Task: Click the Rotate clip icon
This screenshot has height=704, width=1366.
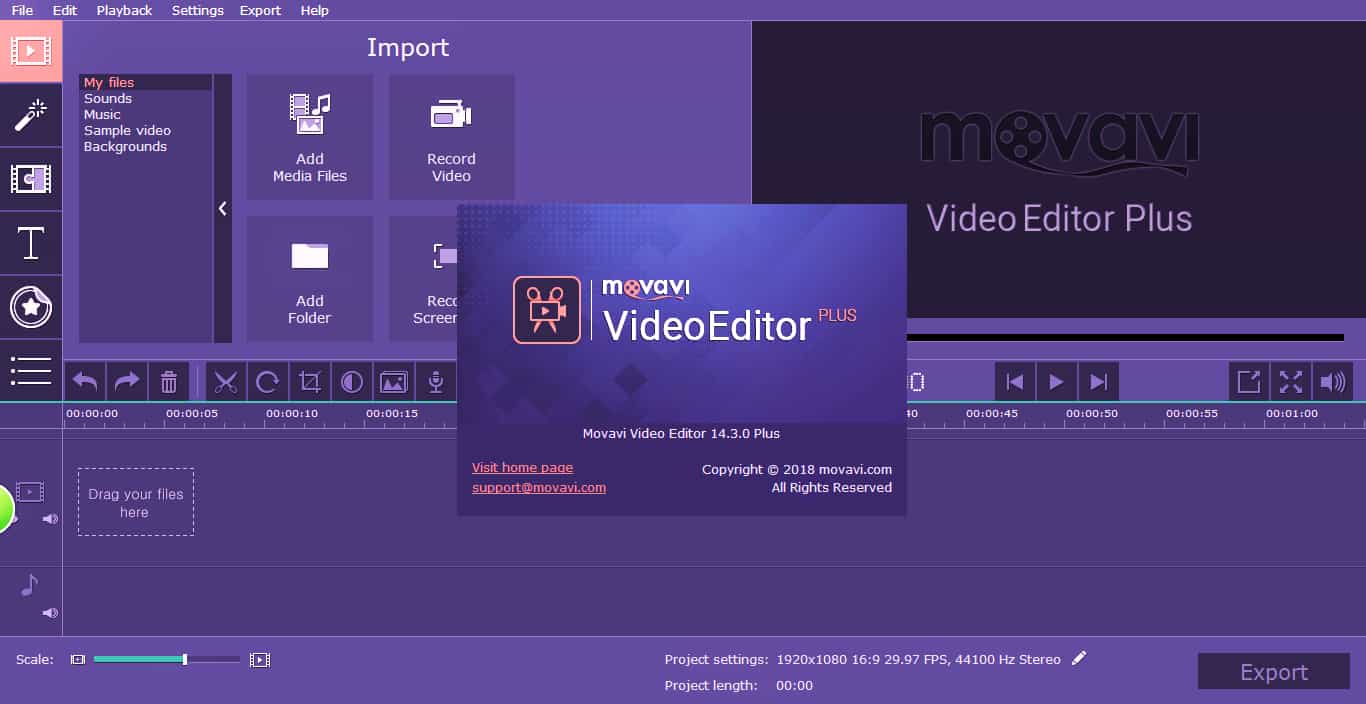Action: pyautogui.click(x=268, y=382)
